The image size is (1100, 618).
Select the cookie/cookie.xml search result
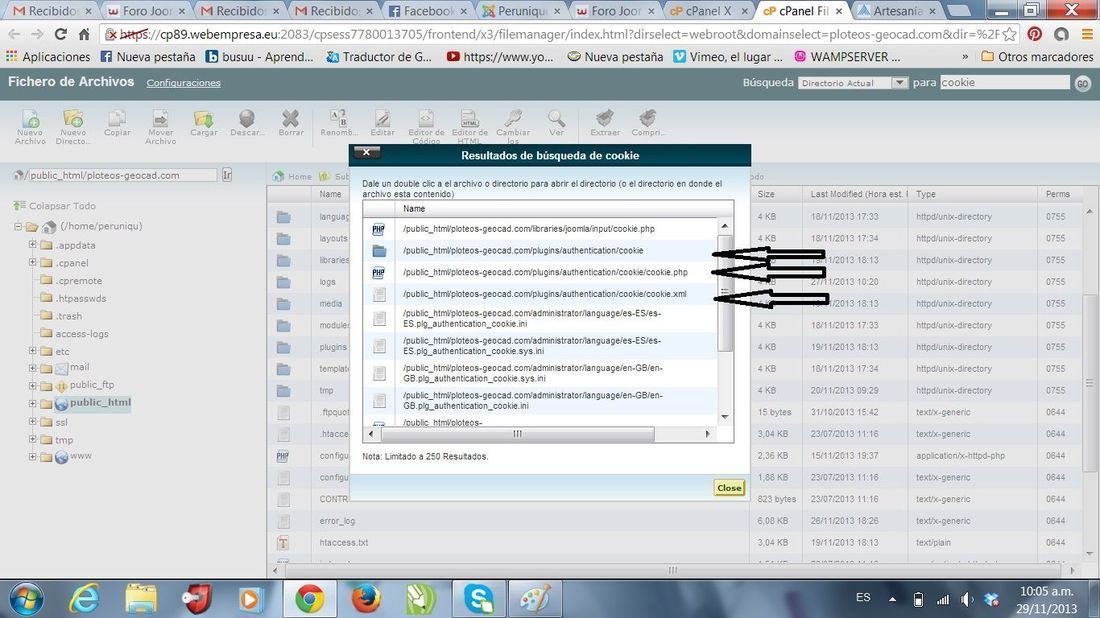(x=540, y=294)
